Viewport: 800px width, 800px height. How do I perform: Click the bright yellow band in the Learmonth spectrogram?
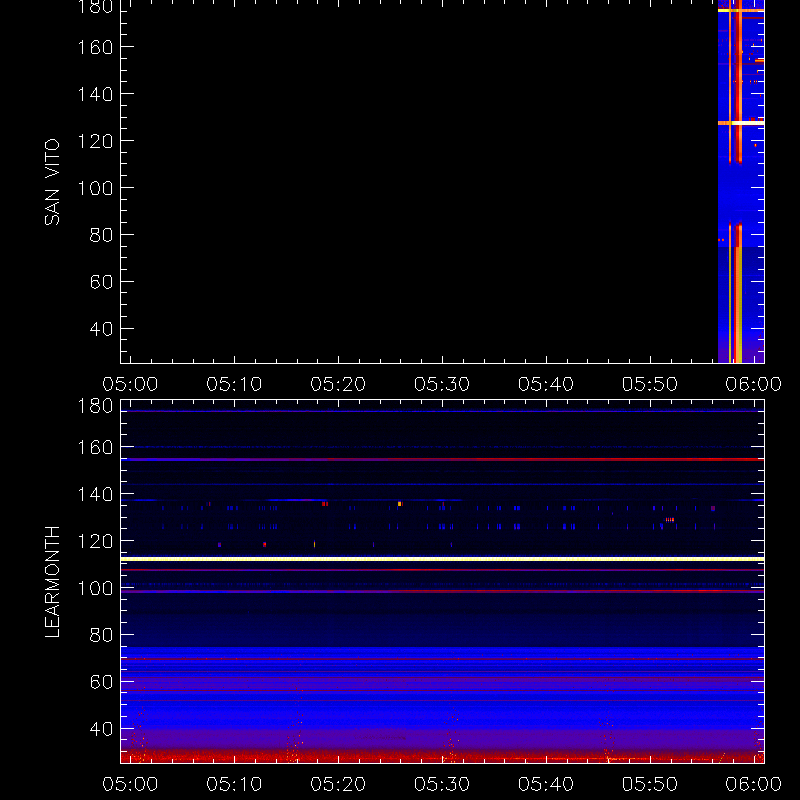[x=442, y=559]
